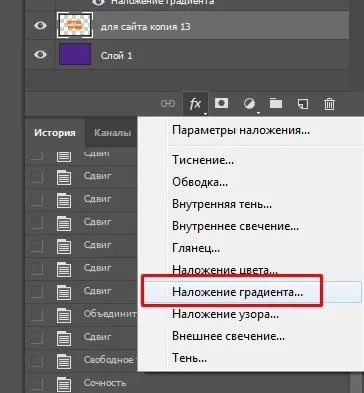Screen dimensions: 364x393
Task: Select the 'Объединит' history state
Action: coord(110,314)
